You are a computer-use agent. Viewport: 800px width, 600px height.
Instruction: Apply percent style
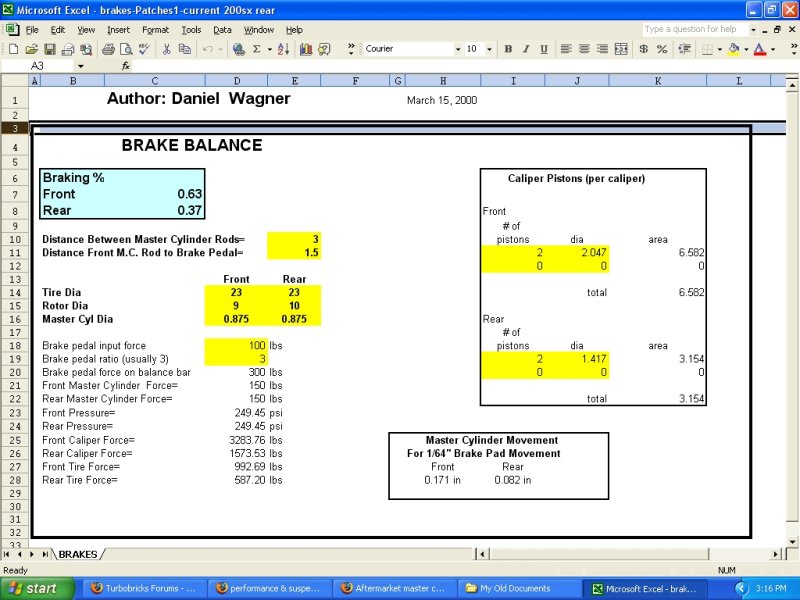pyautogui.click(x=662, y=49)
